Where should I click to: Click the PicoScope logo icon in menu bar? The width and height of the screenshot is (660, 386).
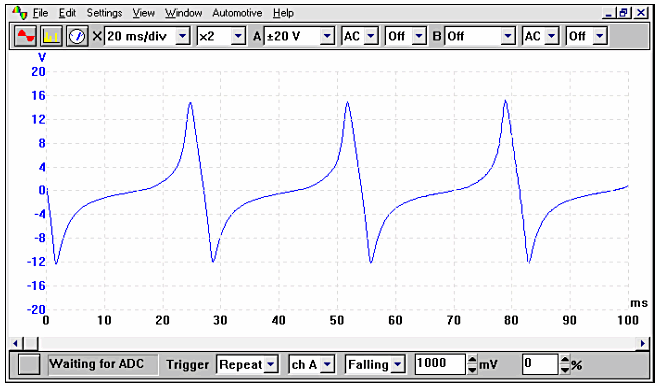[x=20, y=13]
